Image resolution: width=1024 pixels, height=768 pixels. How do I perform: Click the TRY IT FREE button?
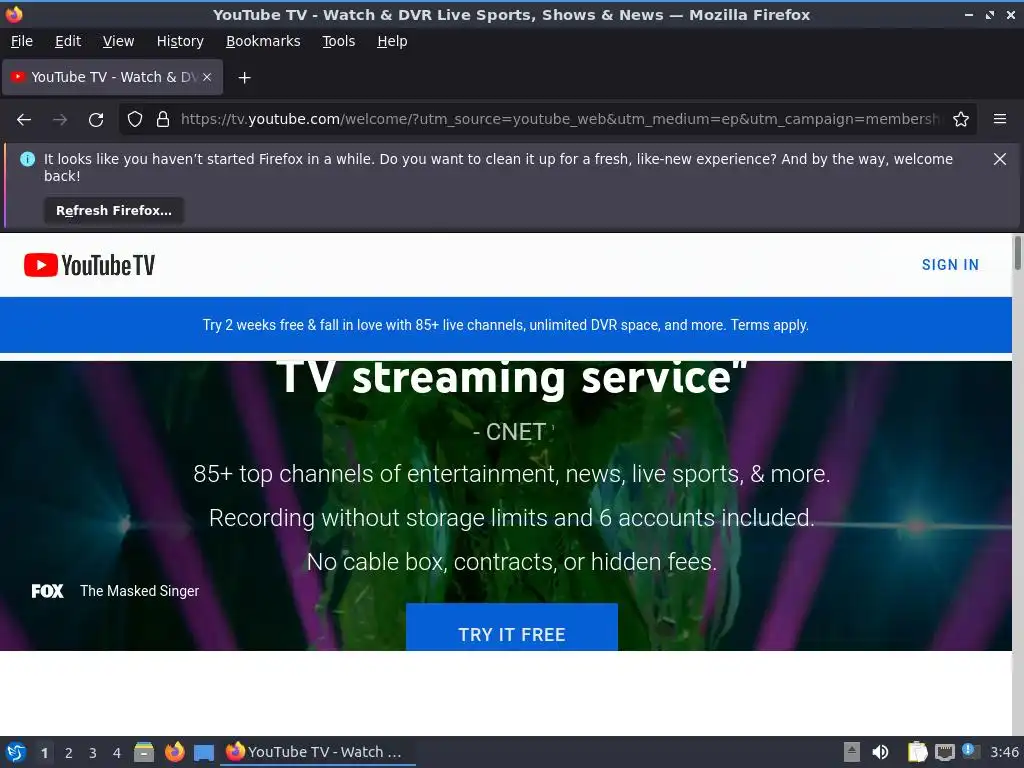click(x=511, y=627)
